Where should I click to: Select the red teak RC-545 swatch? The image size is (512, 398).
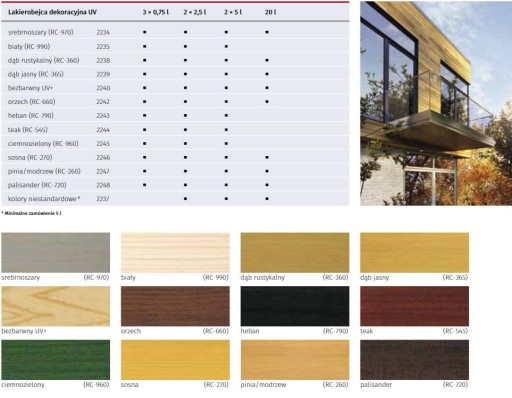pos(414,306)
